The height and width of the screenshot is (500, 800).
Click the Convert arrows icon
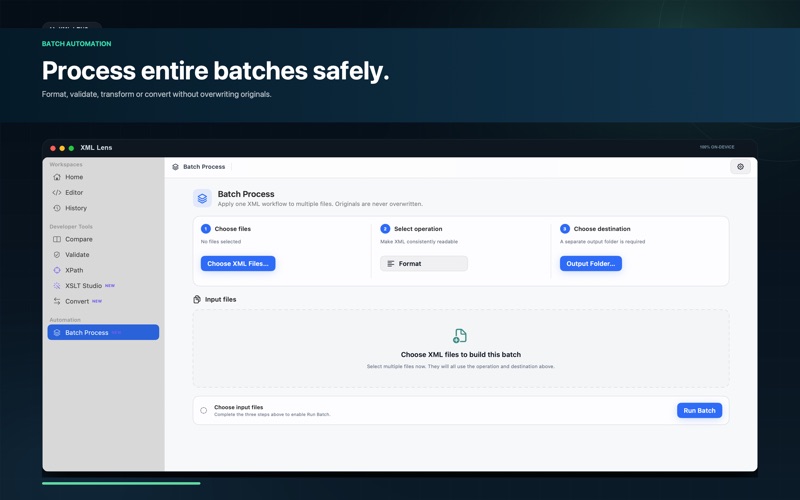click(x=57, y=302)
